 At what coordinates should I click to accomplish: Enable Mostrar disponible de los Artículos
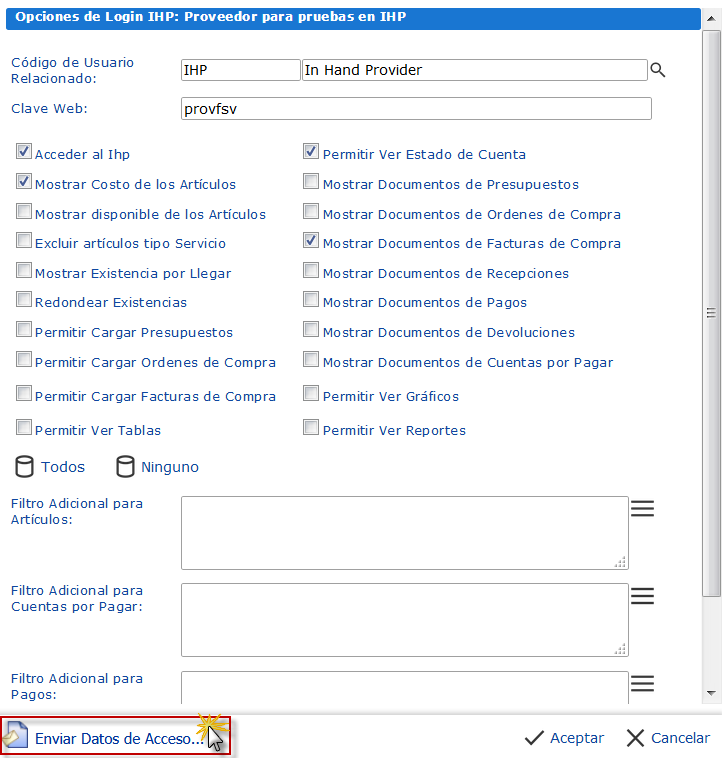click(x=24, y=211)
